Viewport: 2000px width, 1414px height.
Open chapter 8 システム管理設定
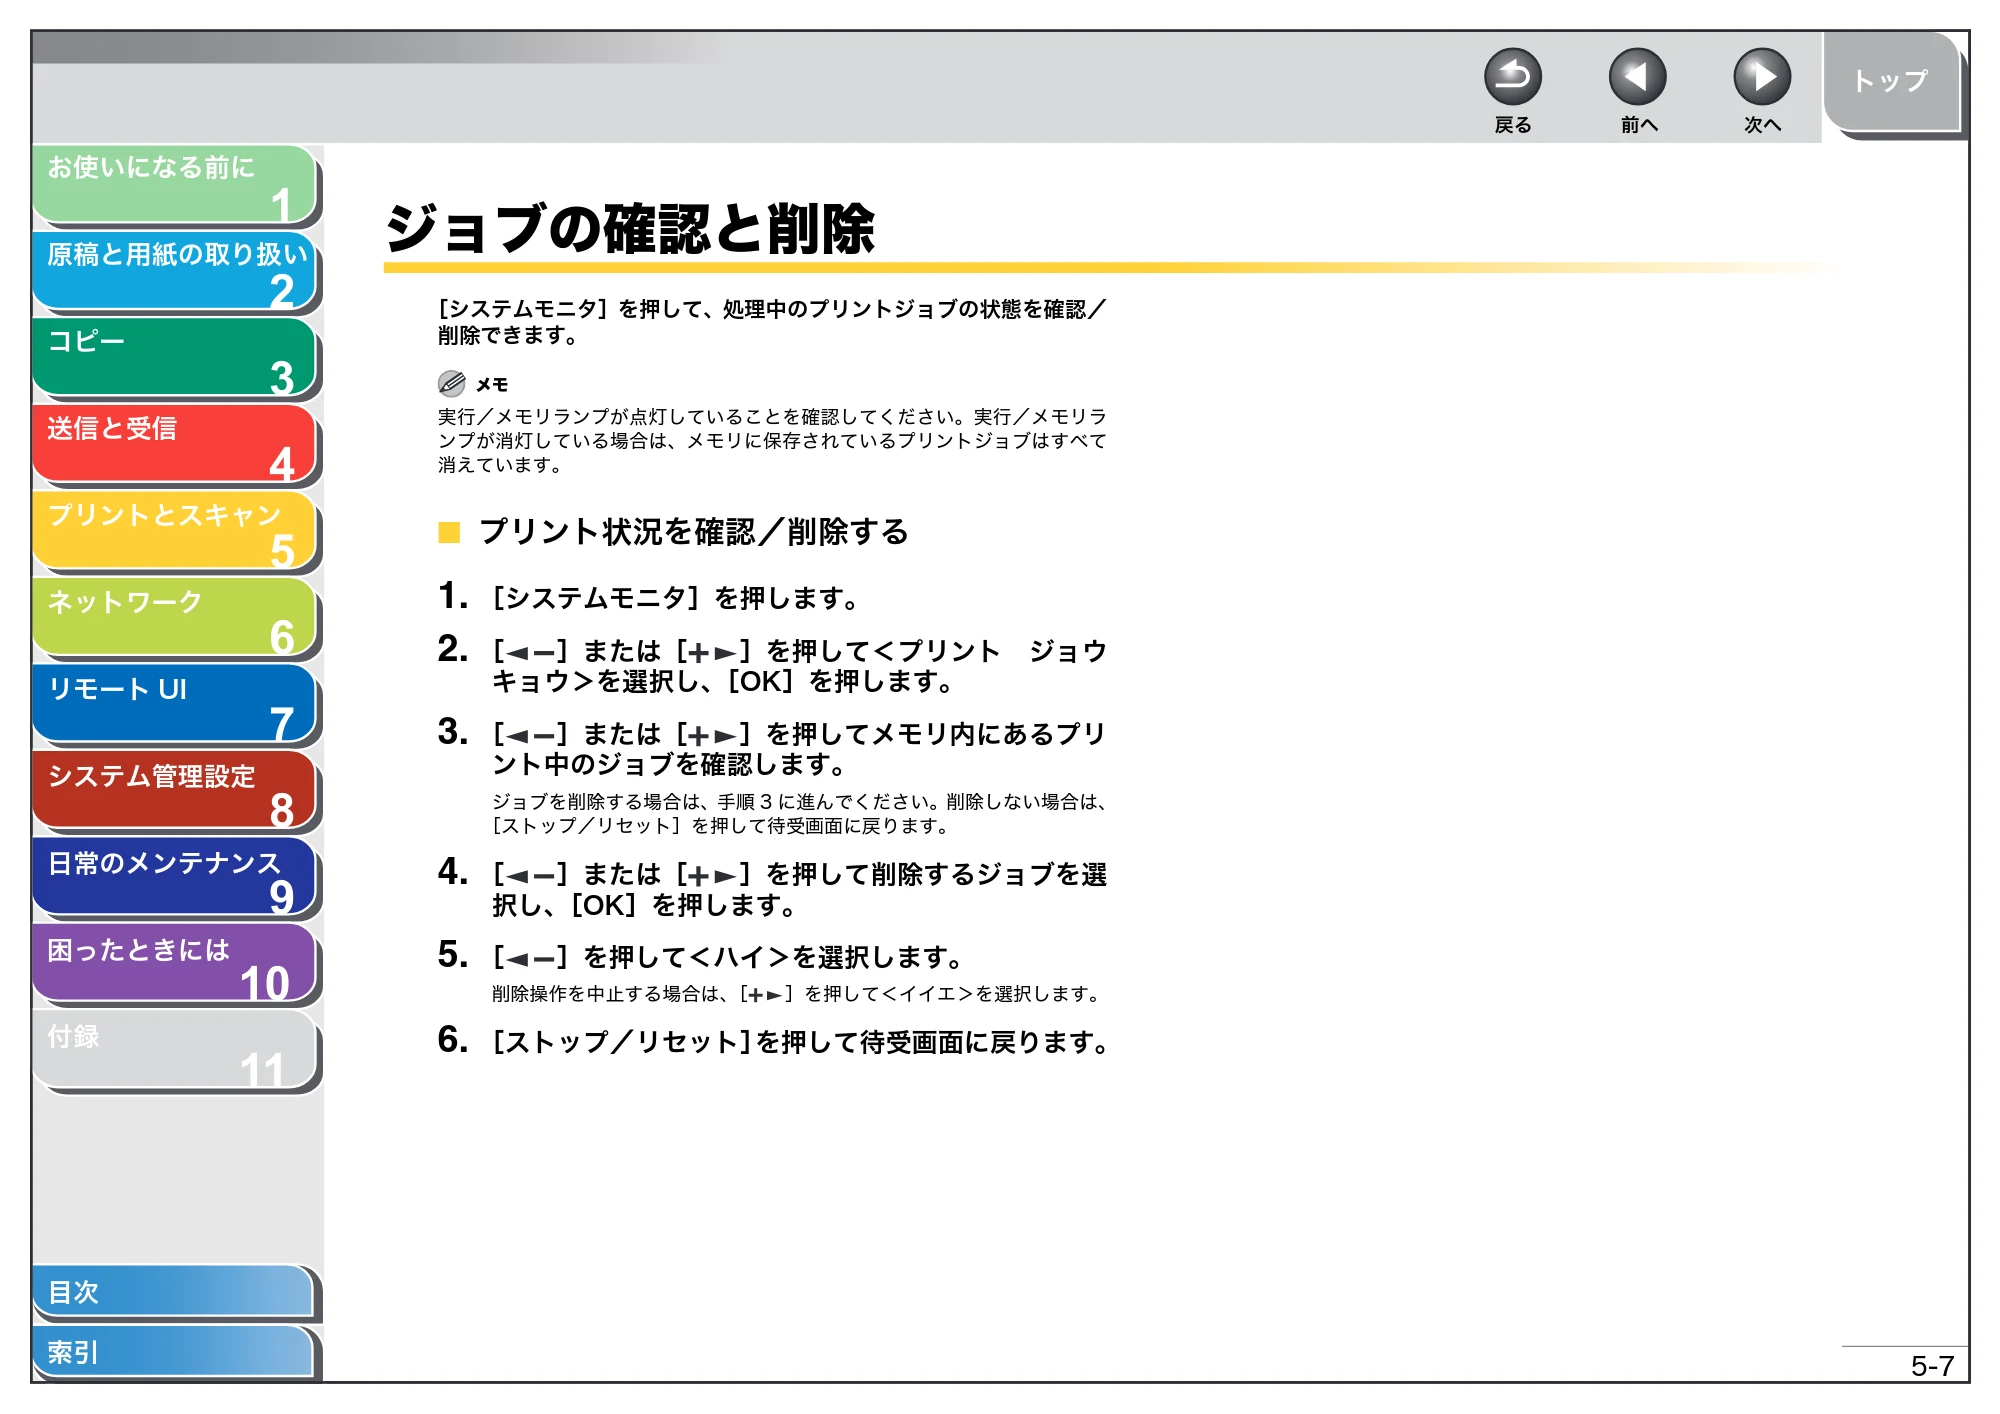tap(175, 791)
